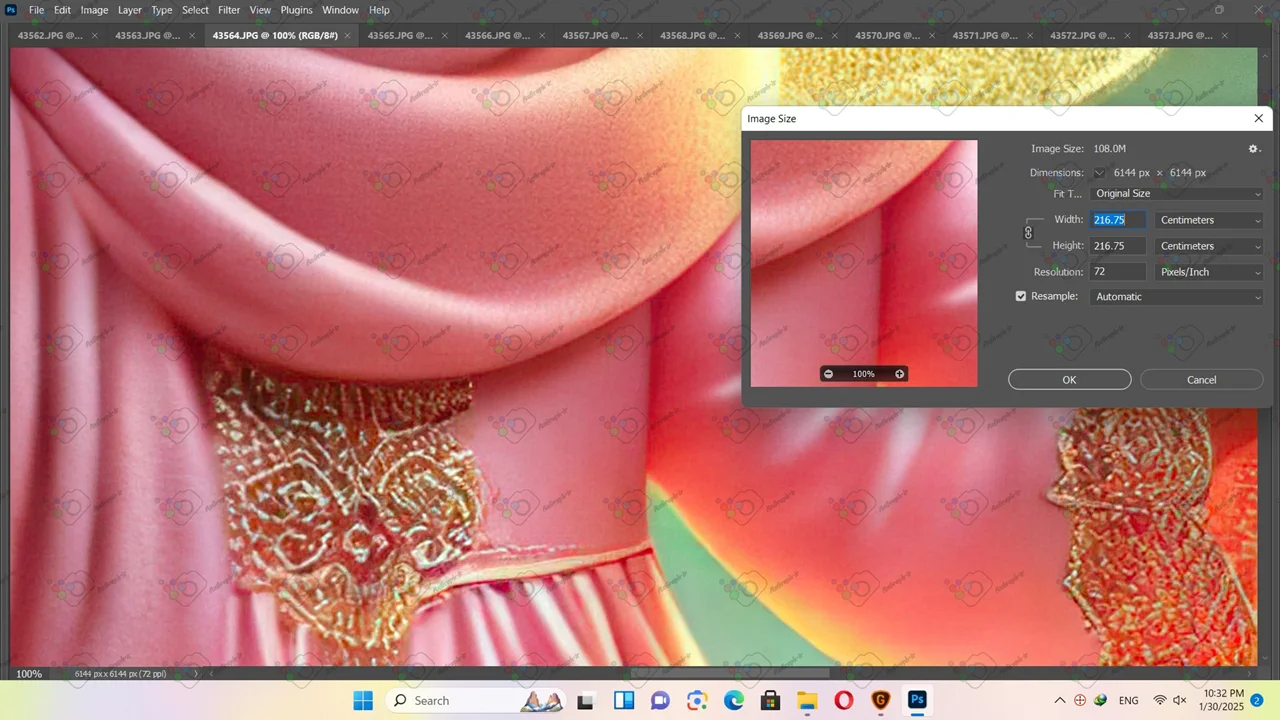1280x720 pixels.
Task: Click the Height input field
Action: (1117, 246)
